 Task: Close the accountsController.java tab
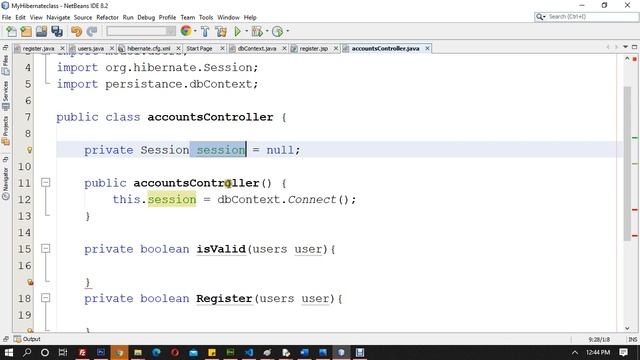427,49
